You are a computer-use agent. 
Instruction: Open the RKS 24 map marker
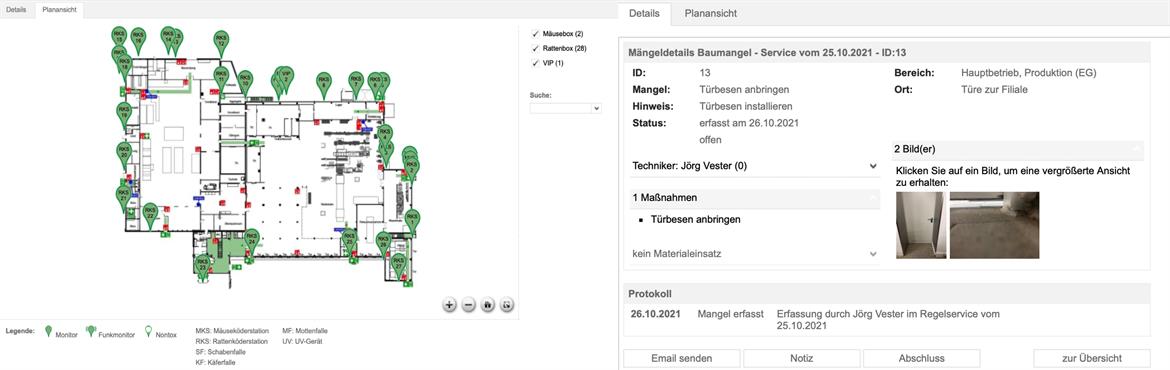(252, 241)
